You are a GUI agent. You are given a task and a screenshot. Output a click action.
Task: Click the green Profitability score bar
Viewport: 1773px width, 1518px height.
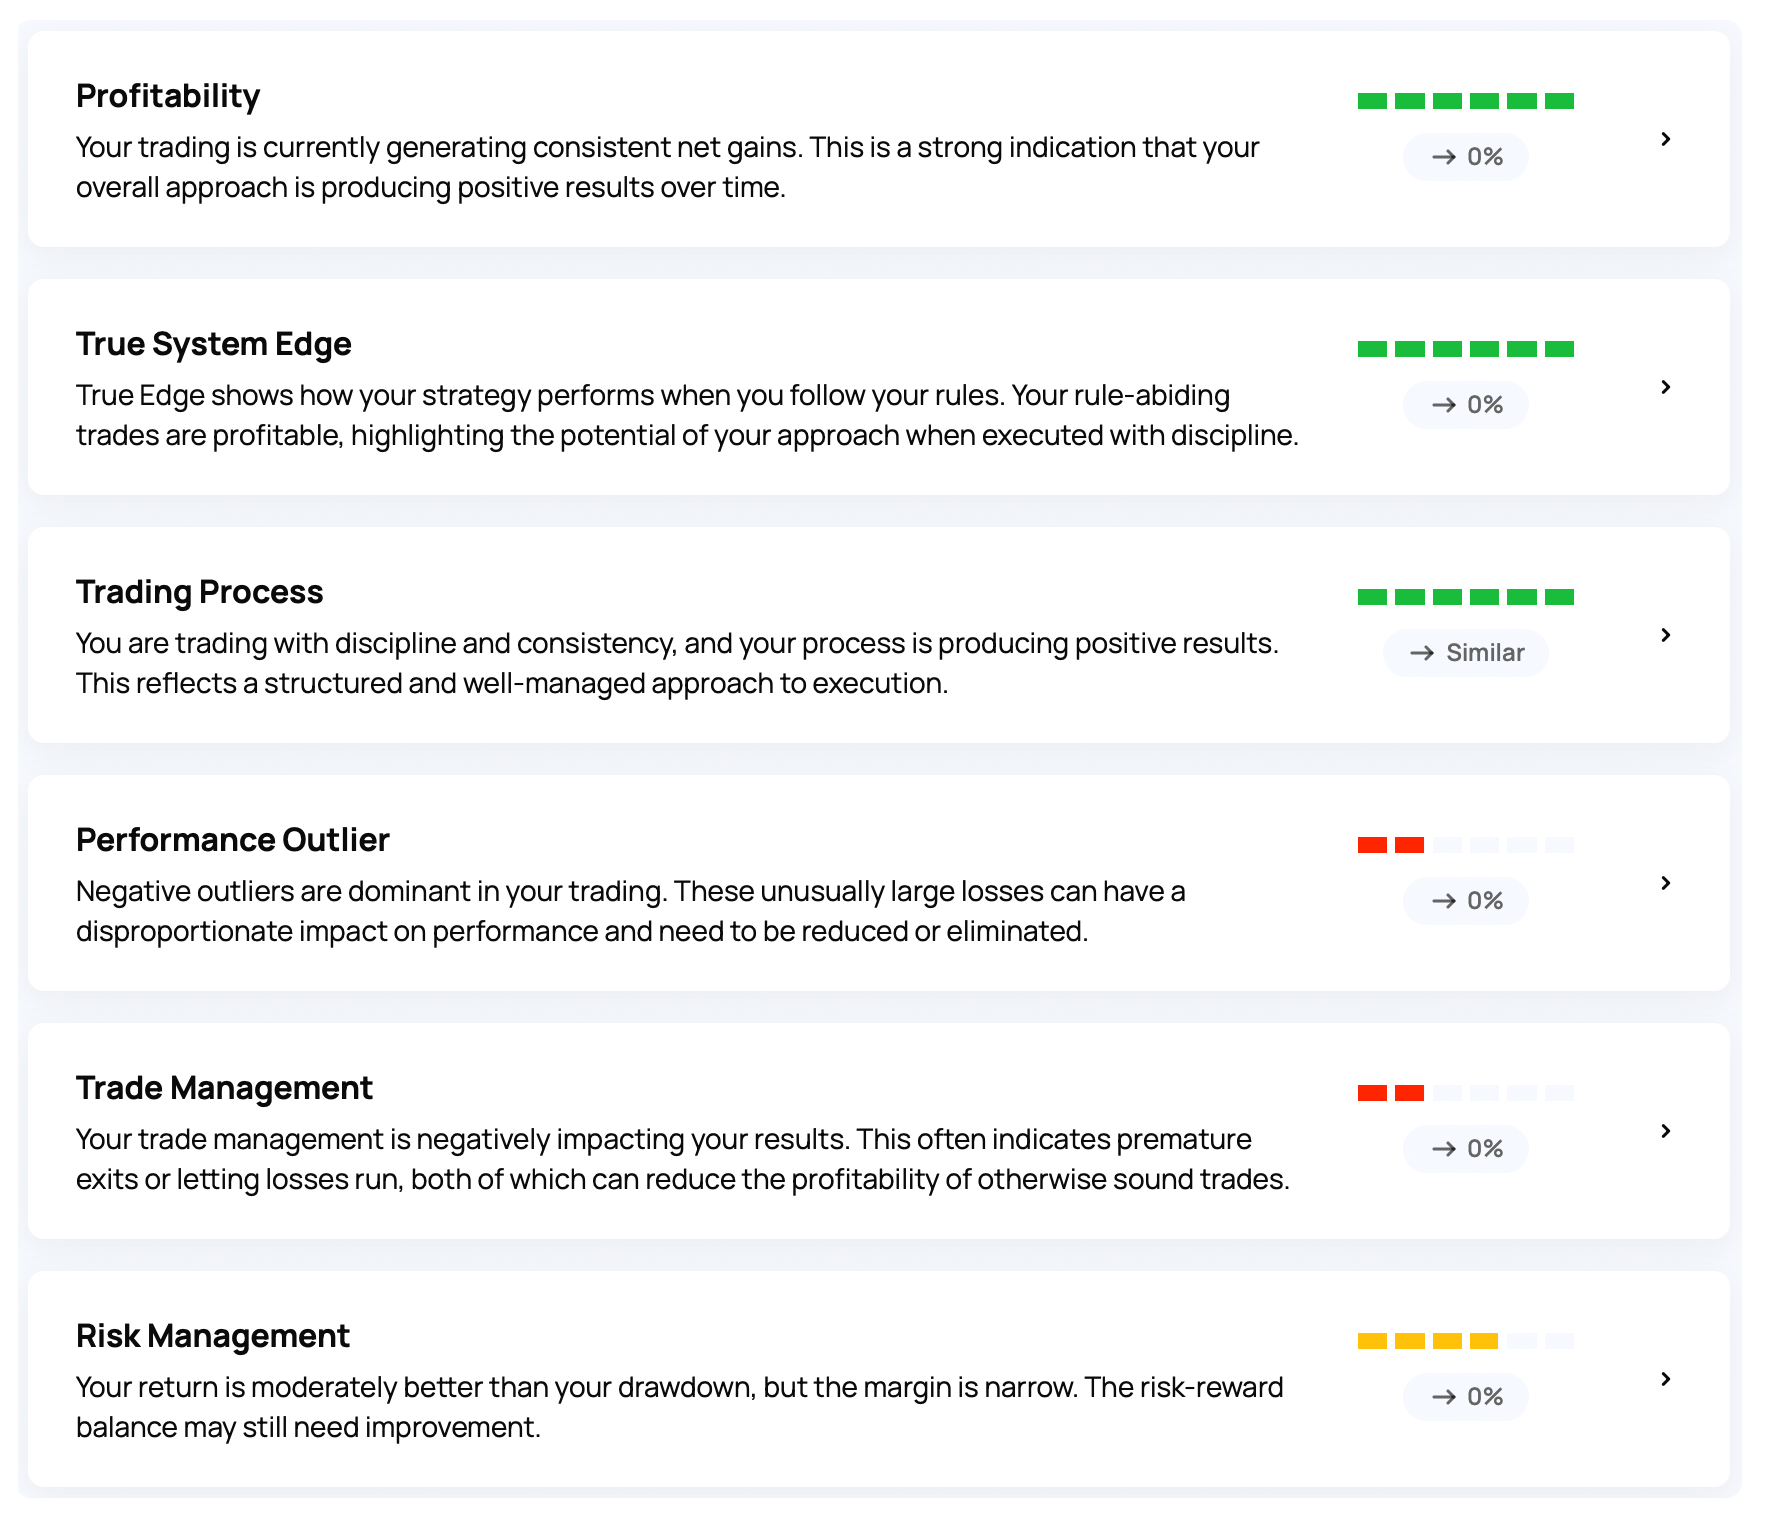tap(1466, 101)
